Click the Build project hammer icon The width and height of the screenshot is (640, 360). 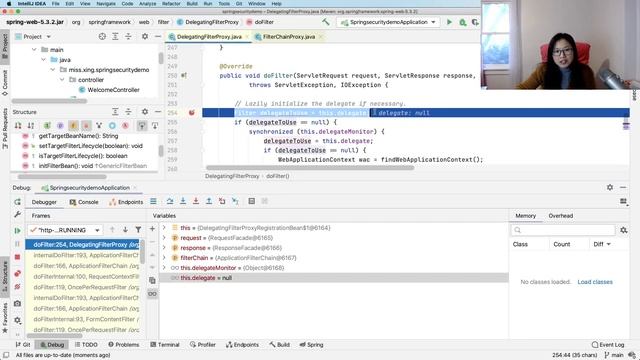[325, 22]
